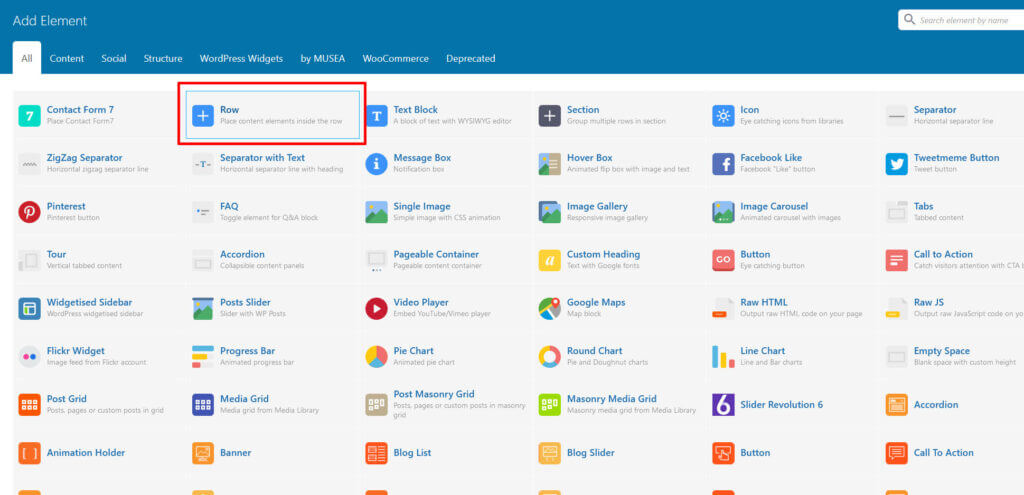The width and height of the screenshot is (1024, 495).
Task: Click the Hover Box element icon
Action: coord(549,164)
